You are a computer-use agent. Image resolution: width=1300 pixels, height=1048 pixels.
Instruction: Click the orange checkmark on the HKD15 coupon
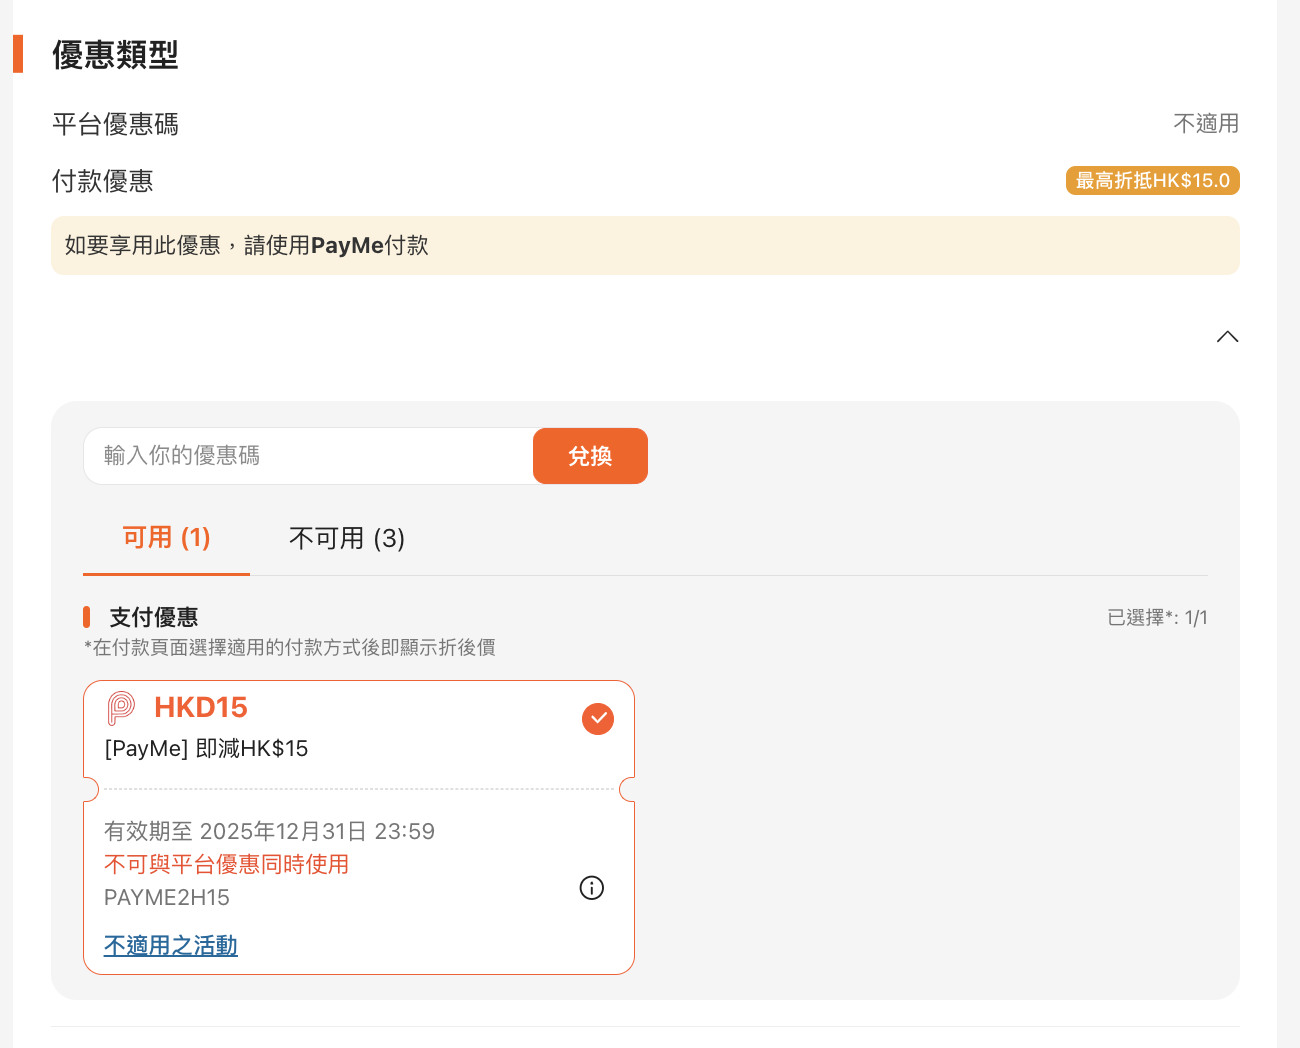click(x=597, y=718)
